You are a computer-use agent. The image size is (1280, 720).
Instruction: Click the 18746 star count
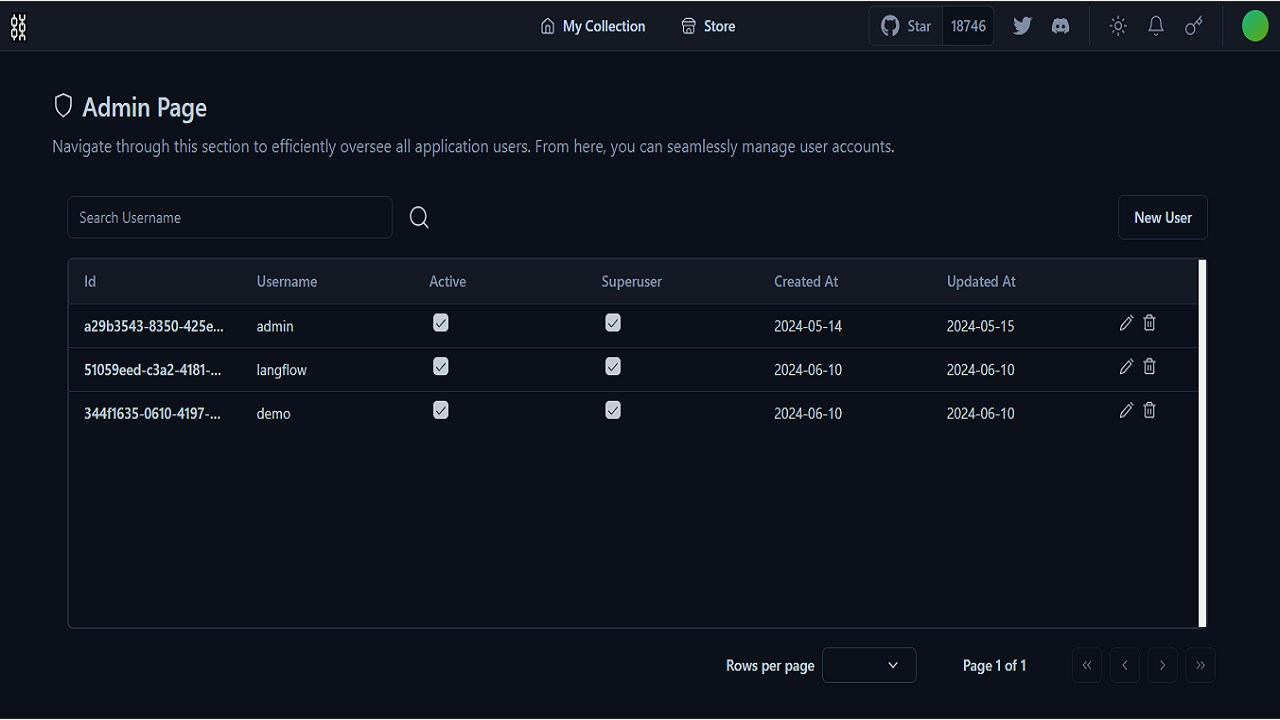tap(967, 26)
